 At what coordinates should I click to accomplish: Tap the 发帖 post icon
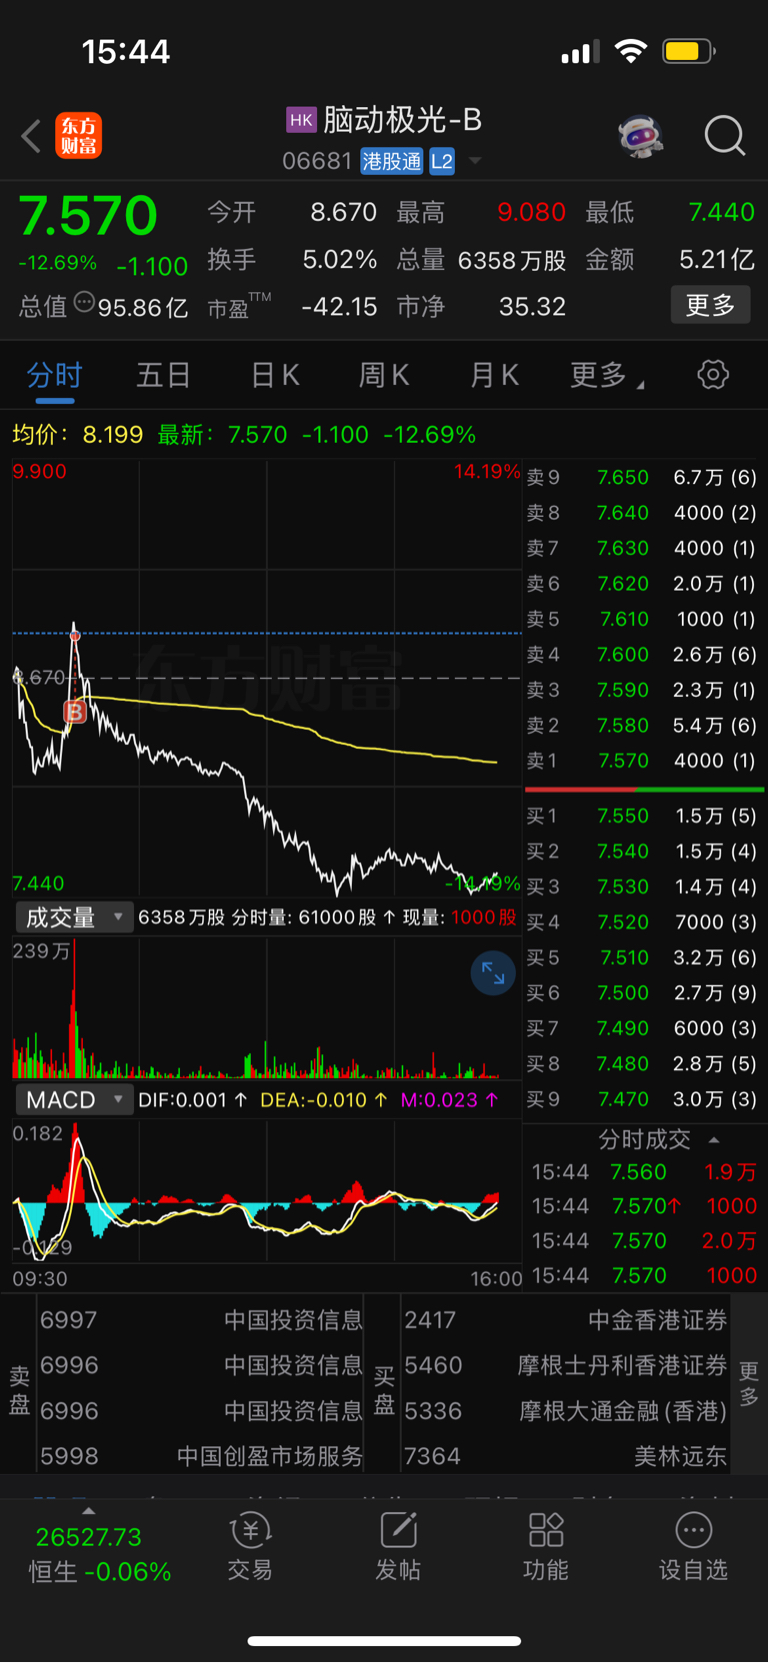click(398, 1547)
